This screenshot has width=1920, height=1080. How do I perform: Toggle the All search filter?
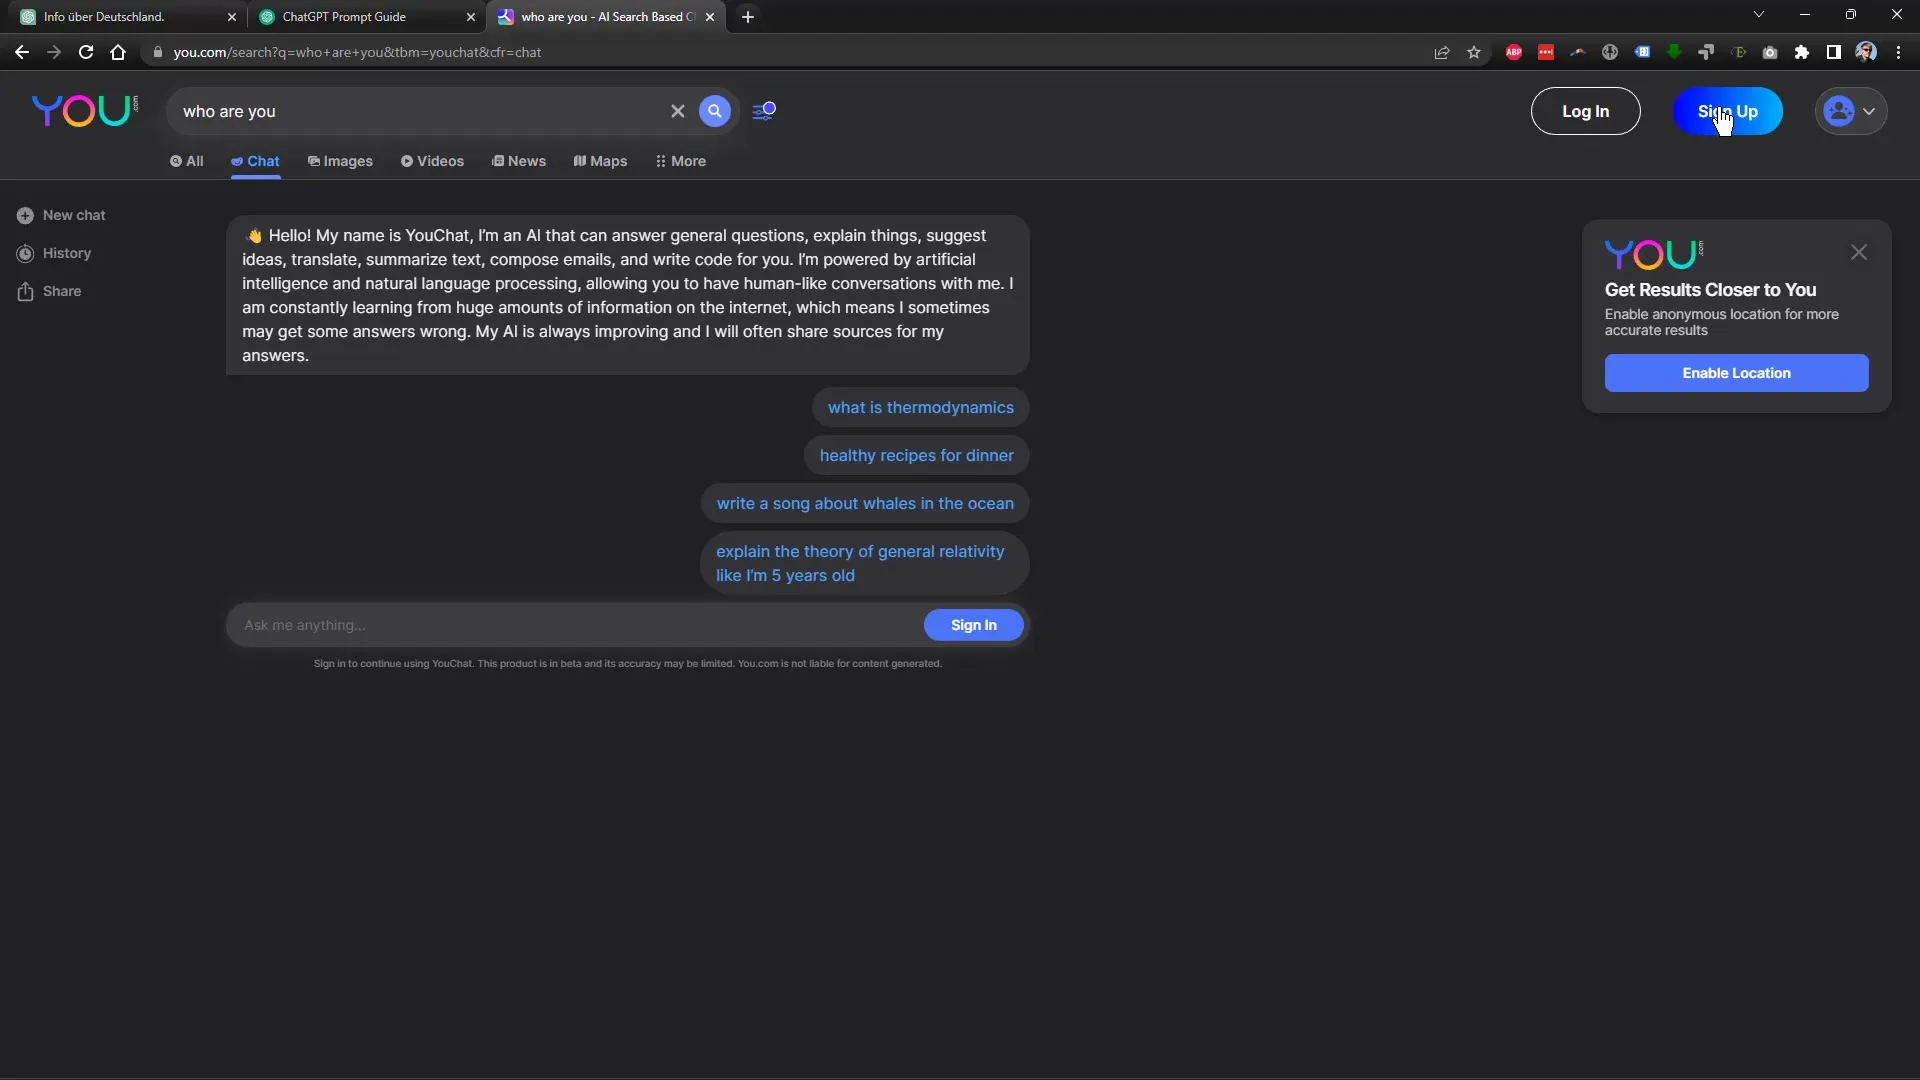click(187, 161)
